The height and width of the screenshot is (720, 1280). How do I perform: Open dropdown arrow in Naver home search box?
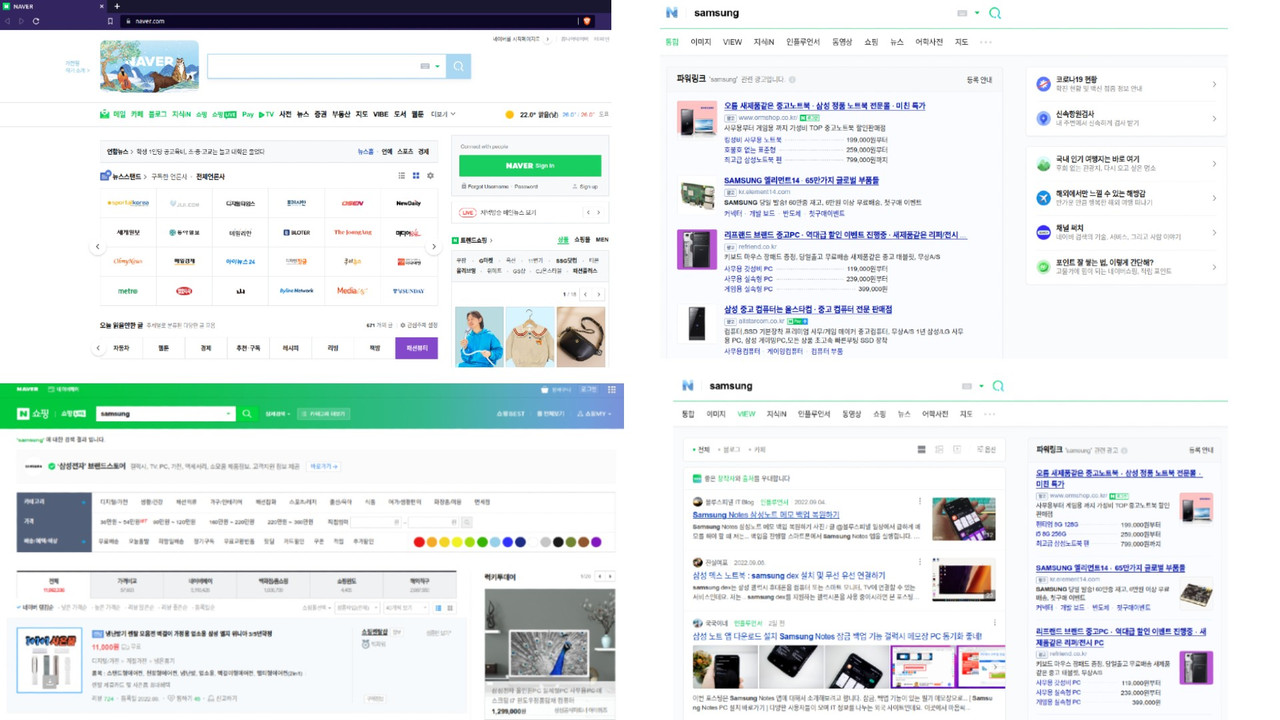(437, 66)
